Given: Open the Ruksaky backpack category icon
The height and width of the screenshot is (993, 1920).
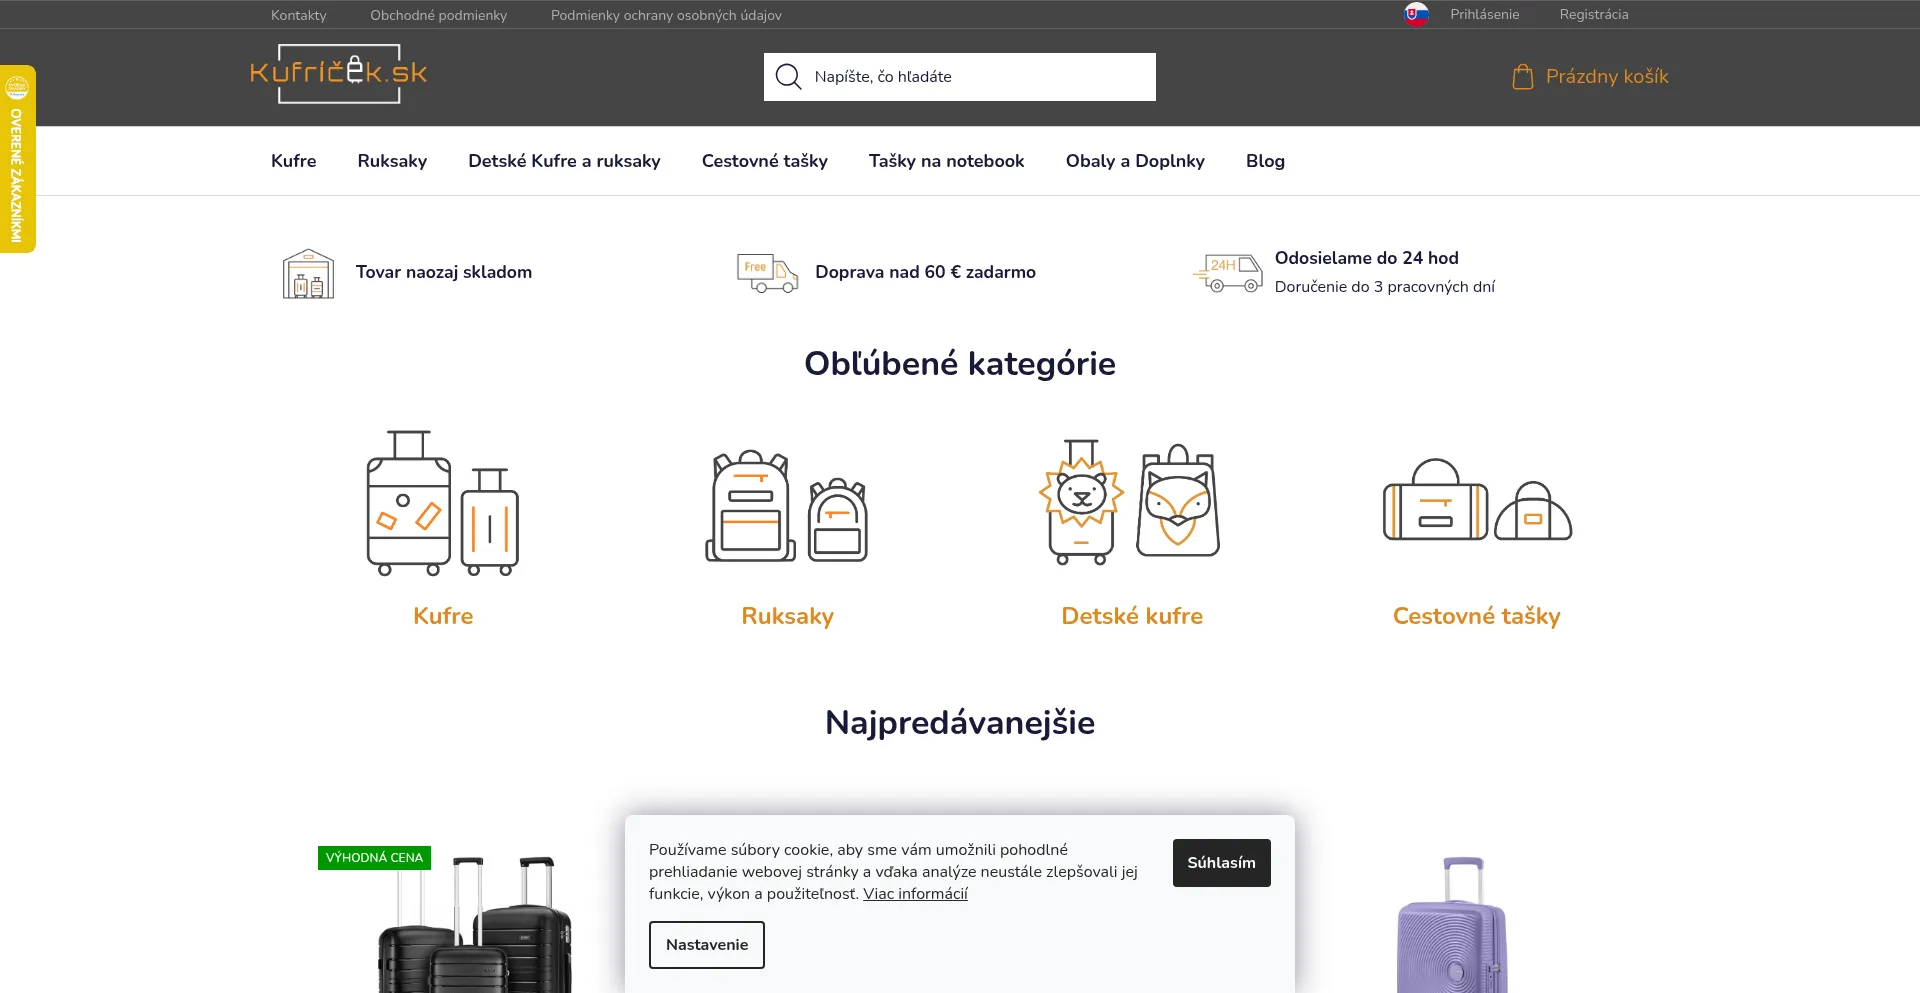Looking at the screenshot, I should point(787,505).
